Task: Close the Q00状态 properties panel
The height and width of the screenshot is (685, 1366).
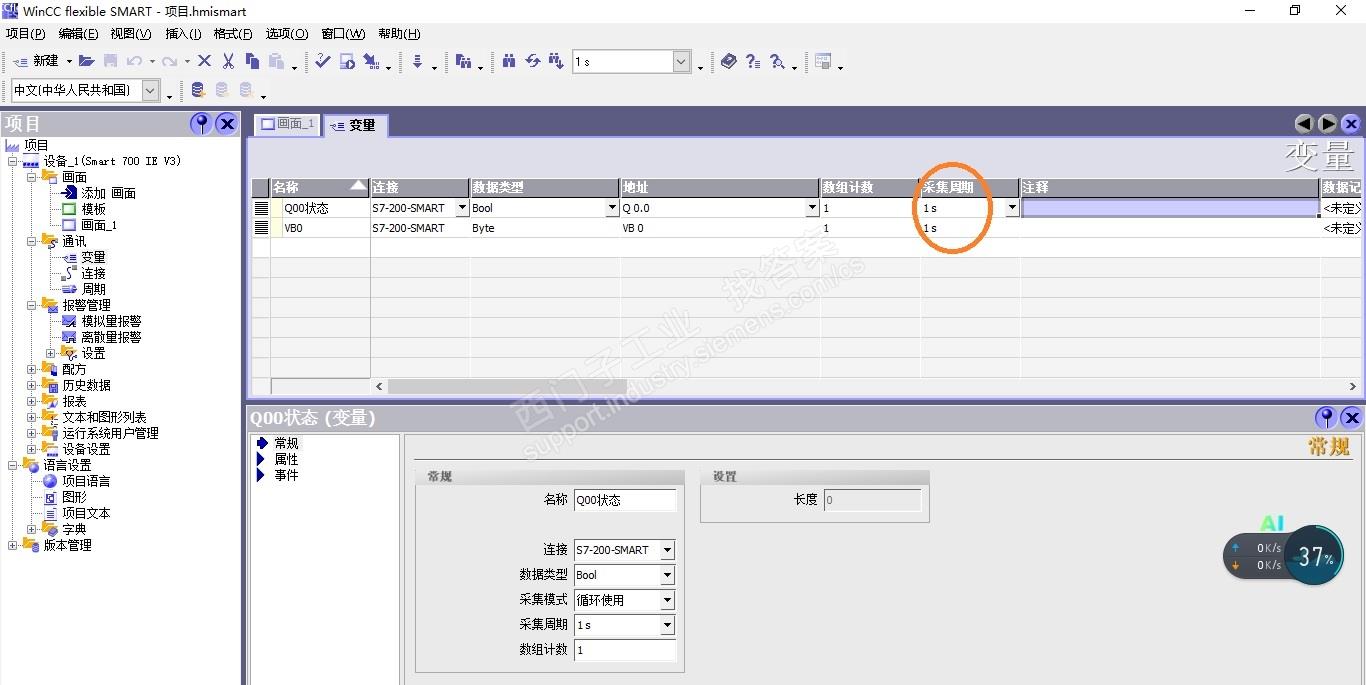Action: click(1351, 417)
